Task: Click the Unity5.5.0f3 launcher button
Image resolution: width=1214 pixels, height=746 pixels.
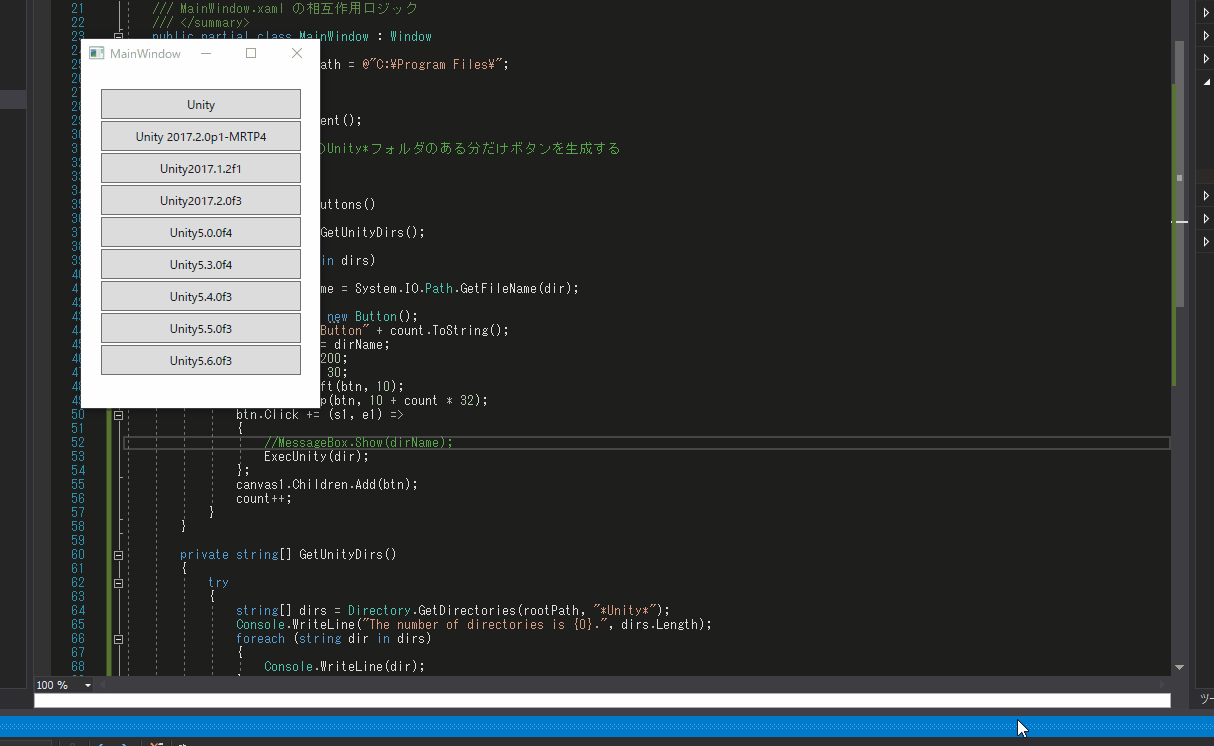Action: point(201,328)
